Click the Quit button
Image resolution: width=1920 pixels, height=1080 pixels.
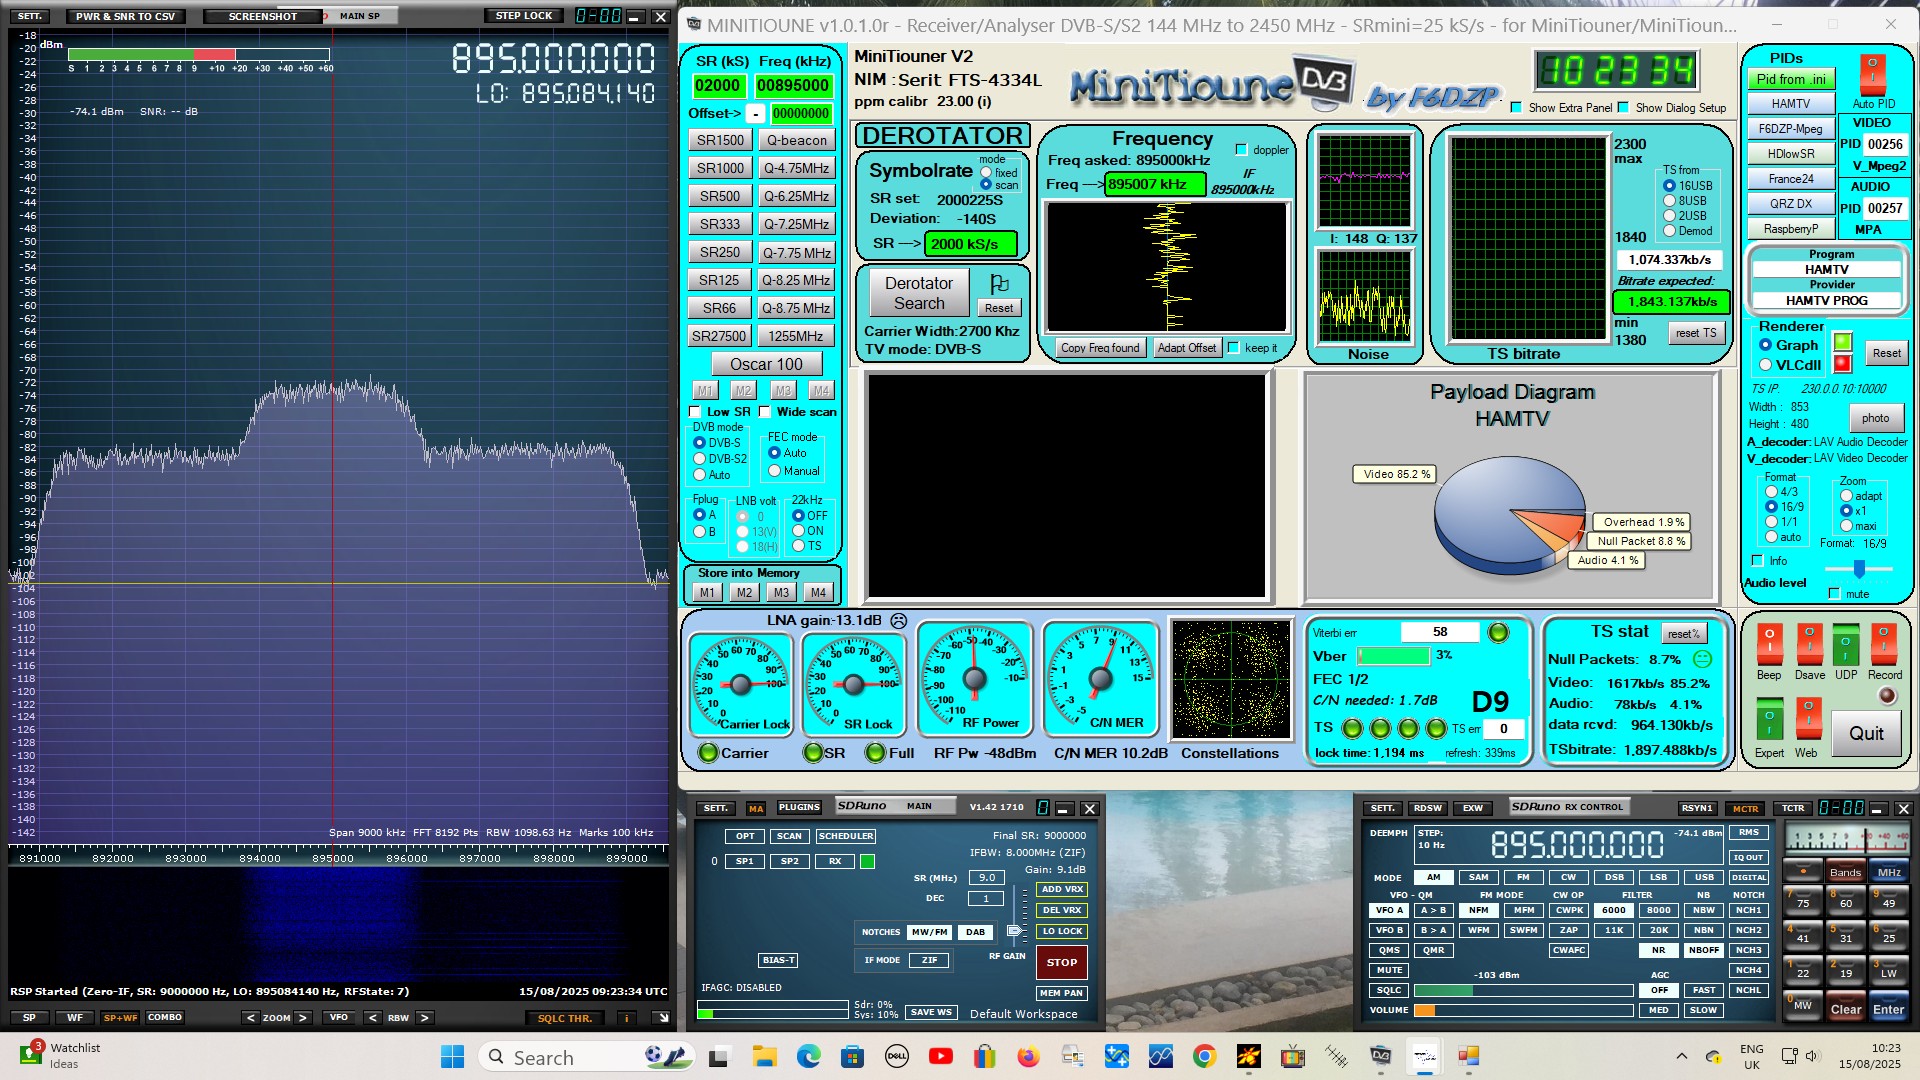pos(1866,733)
